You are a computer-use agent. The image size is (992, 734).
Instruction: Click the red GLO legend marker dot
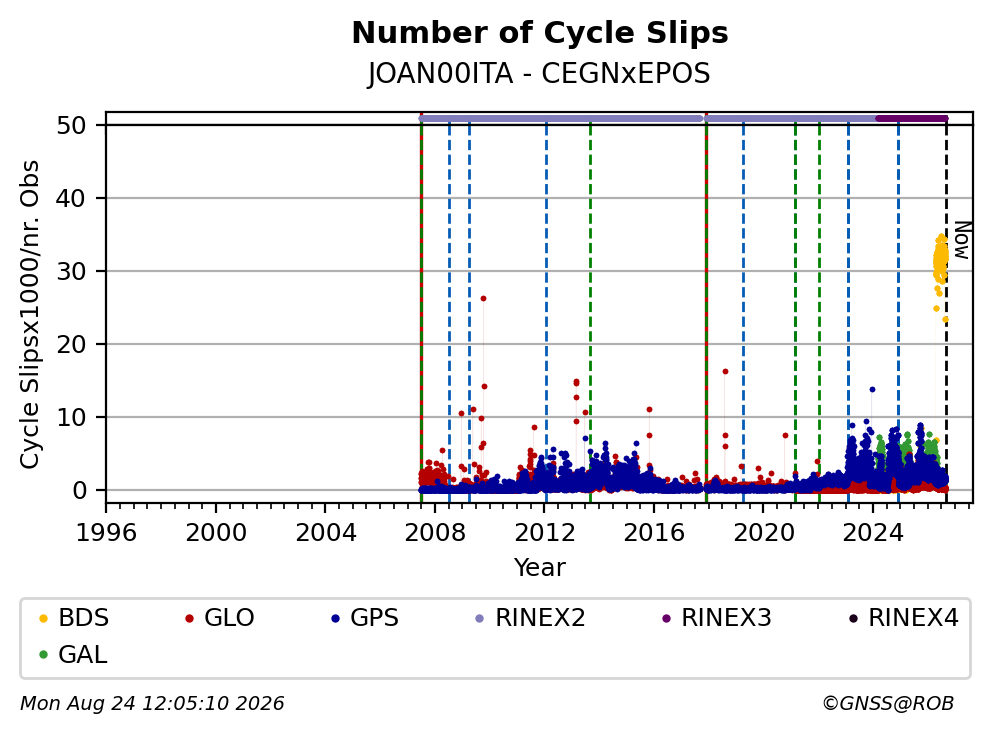pyautogui.click(x=189, y=618)
